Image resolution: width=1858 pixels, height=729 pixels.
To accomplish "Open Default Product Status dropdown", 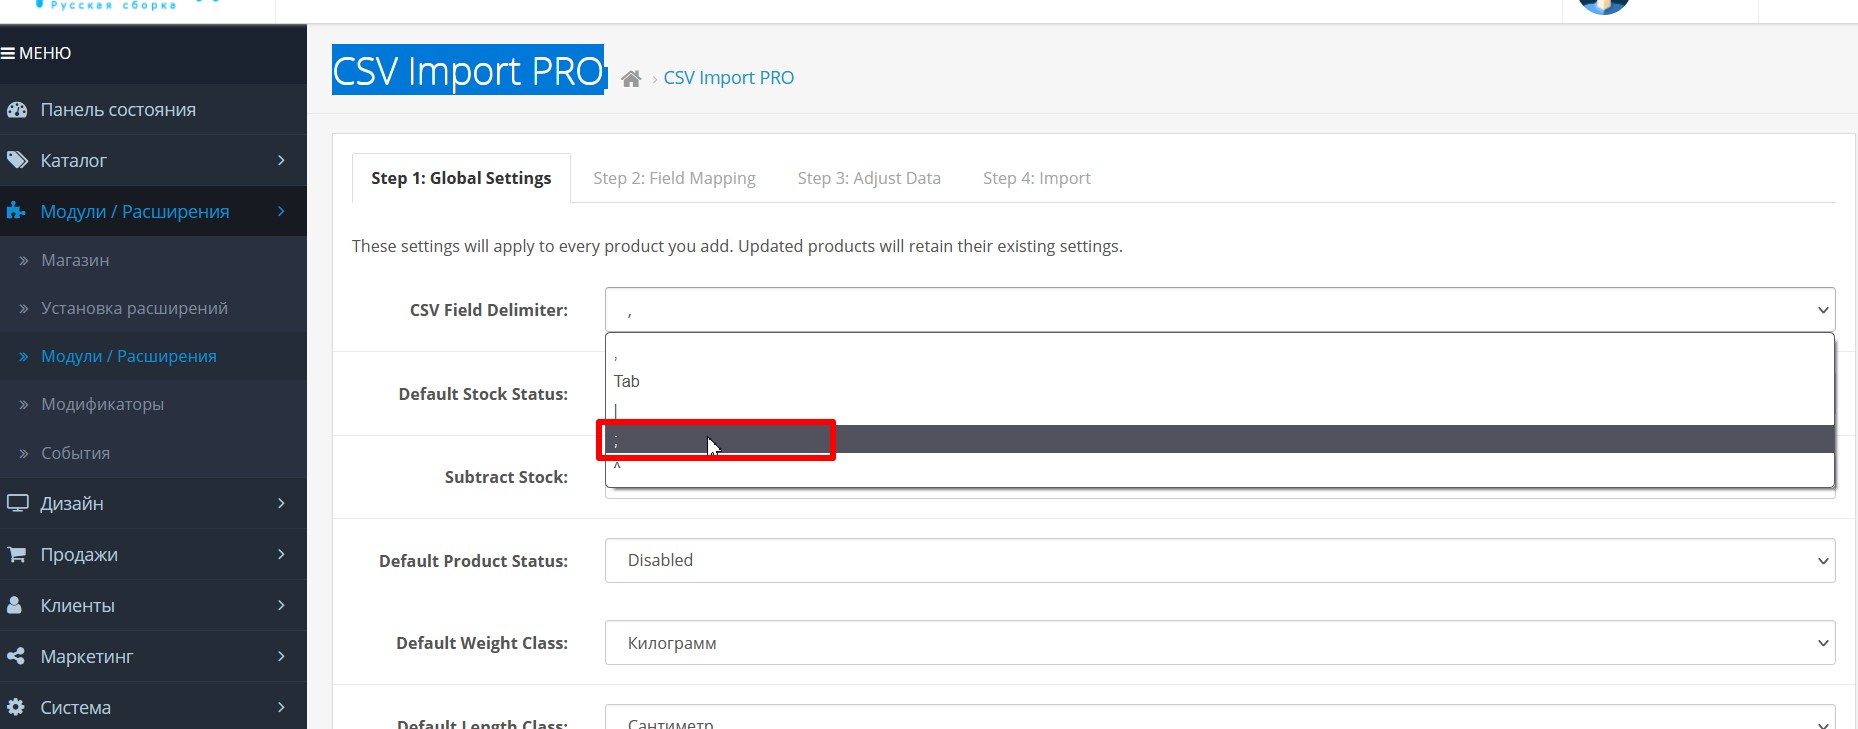I will click(1219, 561).
